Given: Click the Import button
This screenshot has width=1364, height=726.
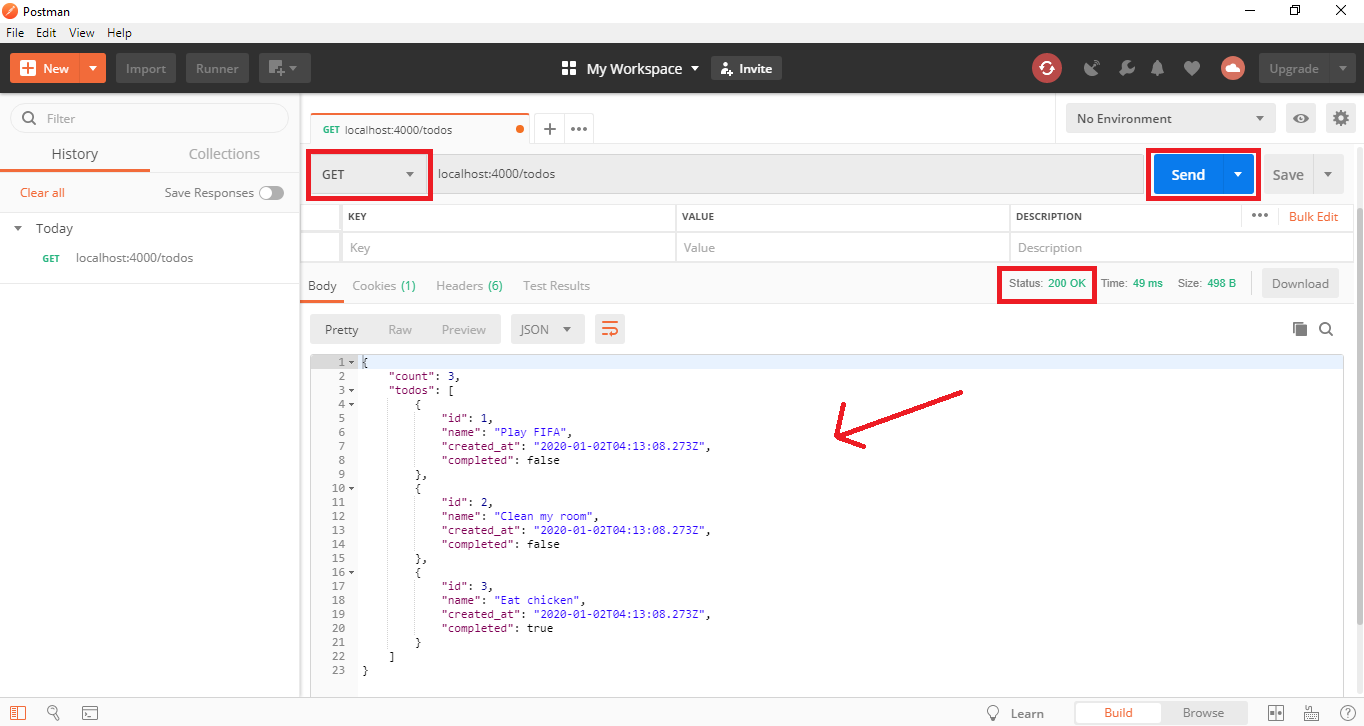Looking at the screenshot, I should (146, 68).
